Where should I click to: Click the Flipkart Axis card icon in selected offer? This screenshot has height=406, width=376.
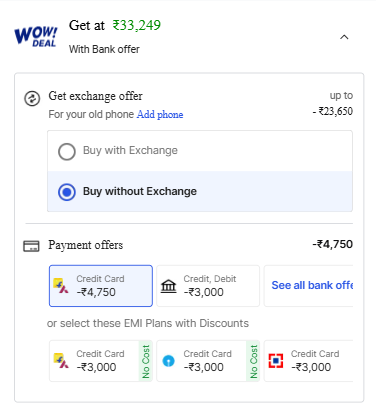tap(61, 286)
